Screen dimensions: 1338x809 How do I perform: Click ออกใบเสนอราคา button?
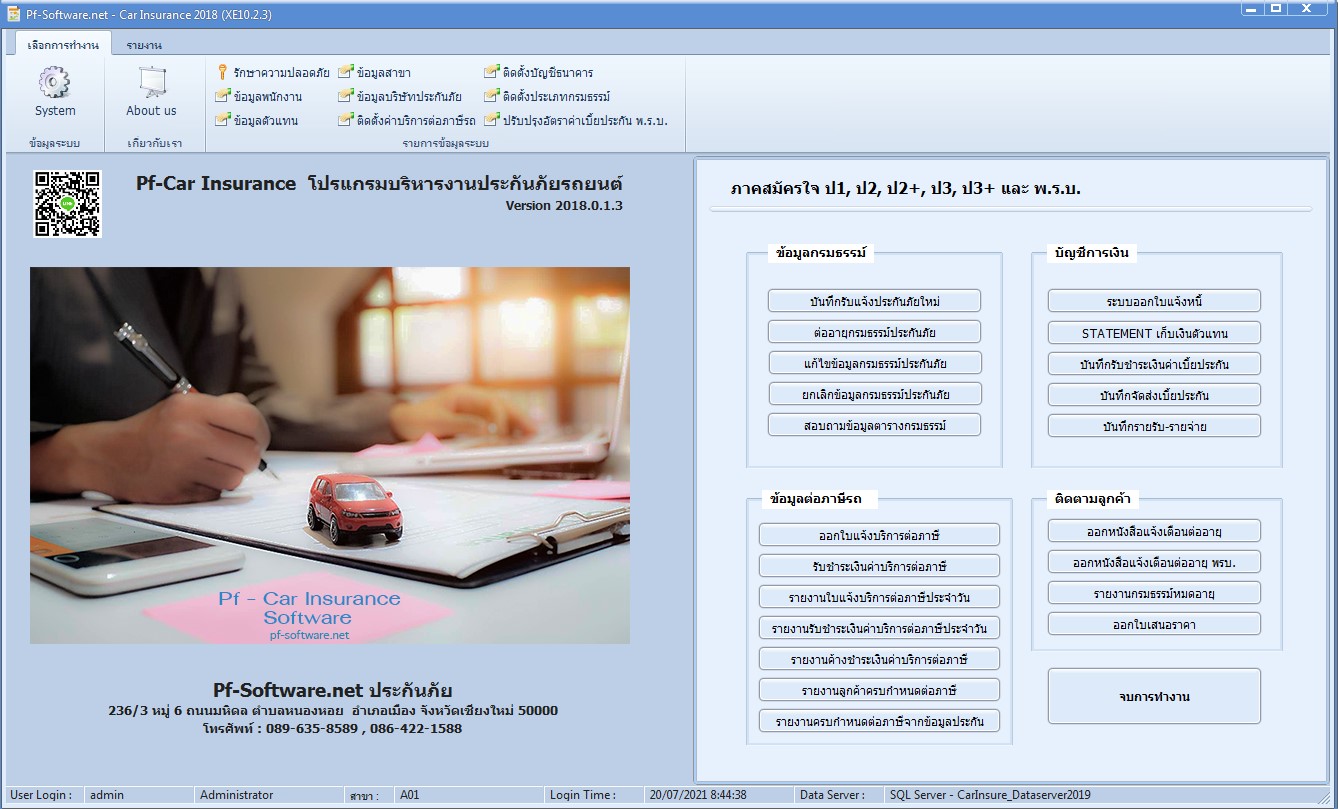click(x=1154, y=624)
